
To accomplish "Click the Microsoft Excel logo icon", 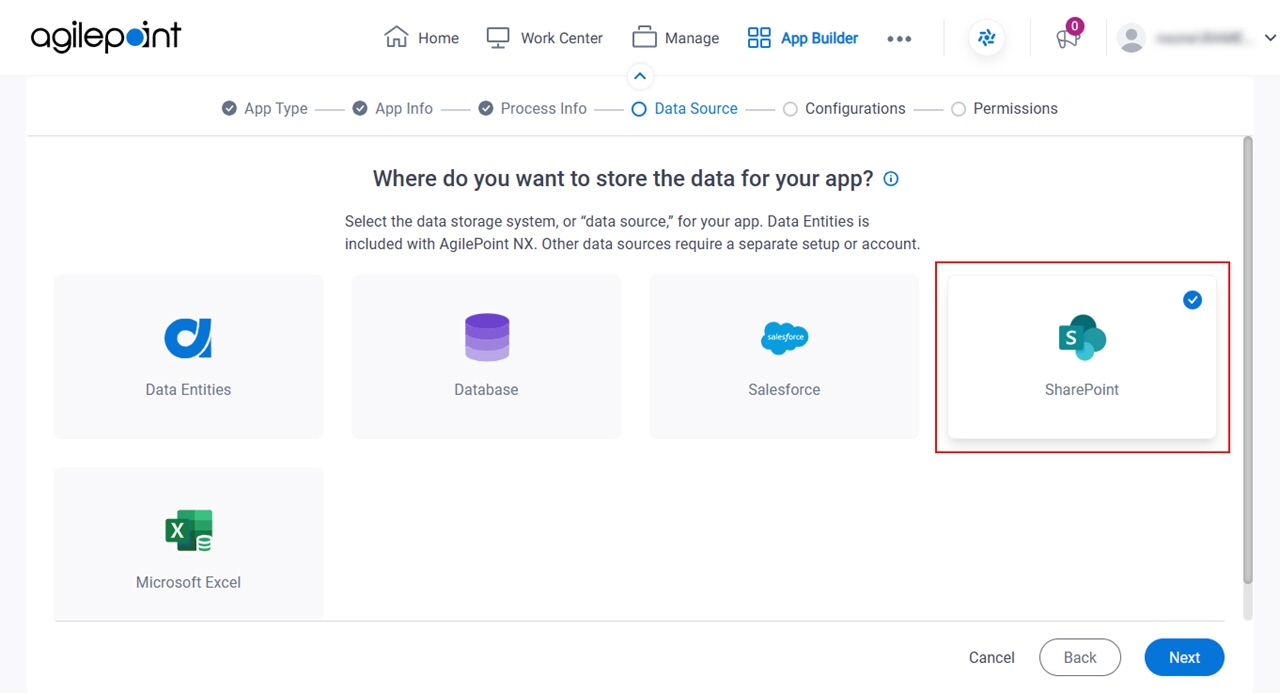I will point(189,531).
